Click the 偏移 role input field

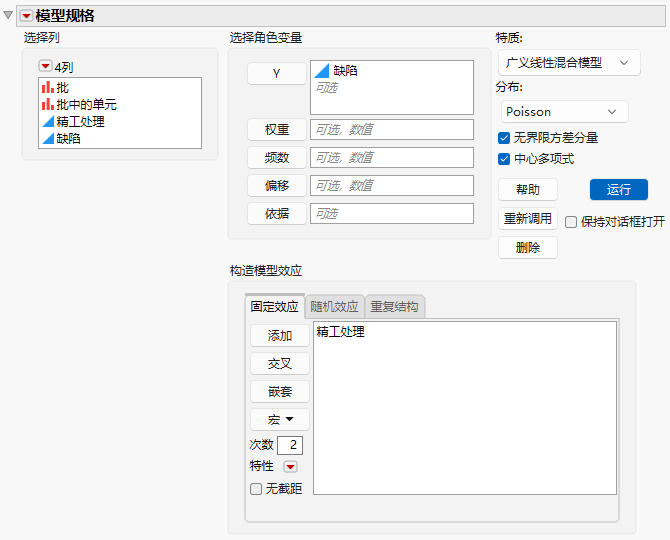[x=392, y=185]
